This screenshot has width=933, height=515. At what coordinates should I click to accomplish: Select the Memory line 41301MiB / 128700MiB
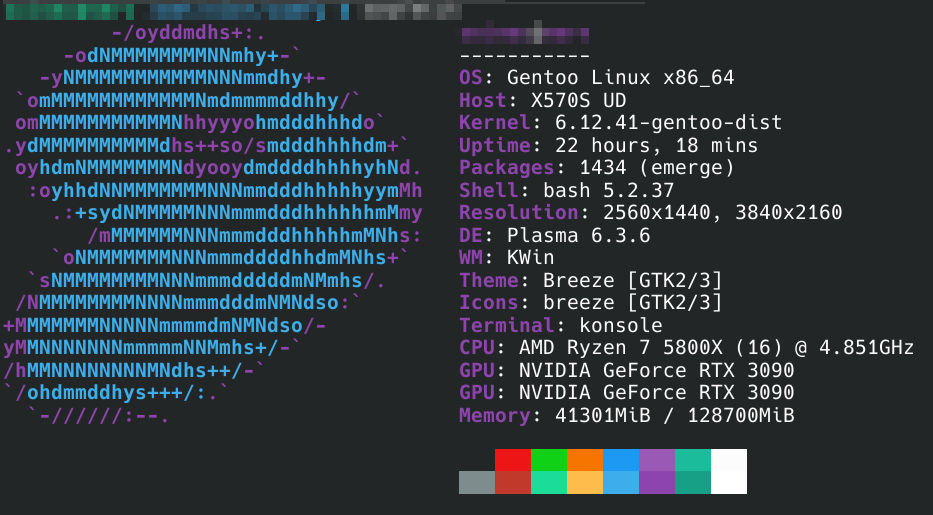(627, 415)
